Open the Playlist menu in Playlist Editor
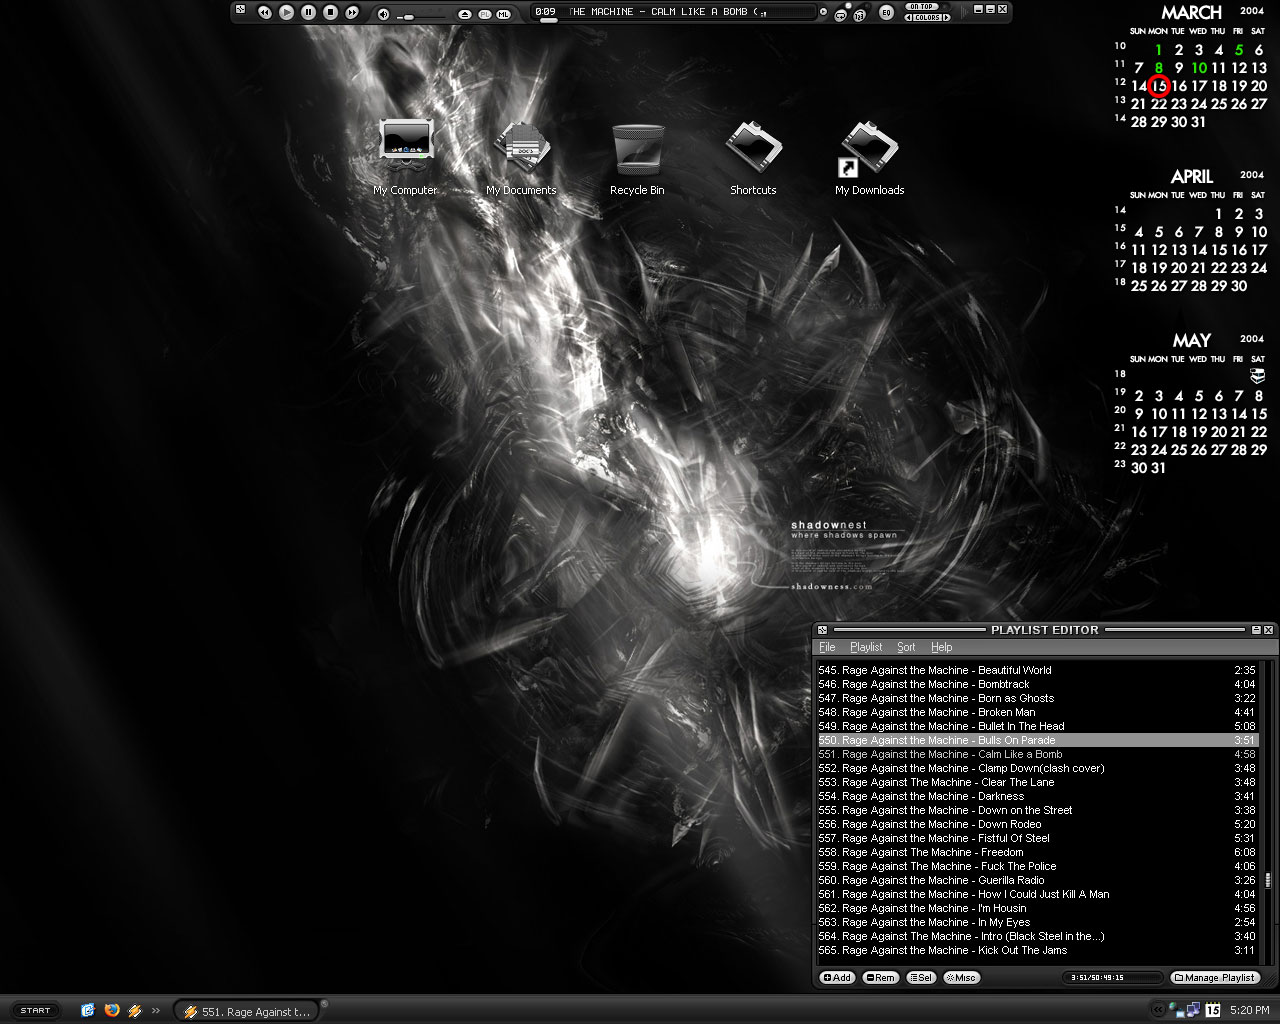Screen dimensions: 1280x1024 (x=866, y=647)
